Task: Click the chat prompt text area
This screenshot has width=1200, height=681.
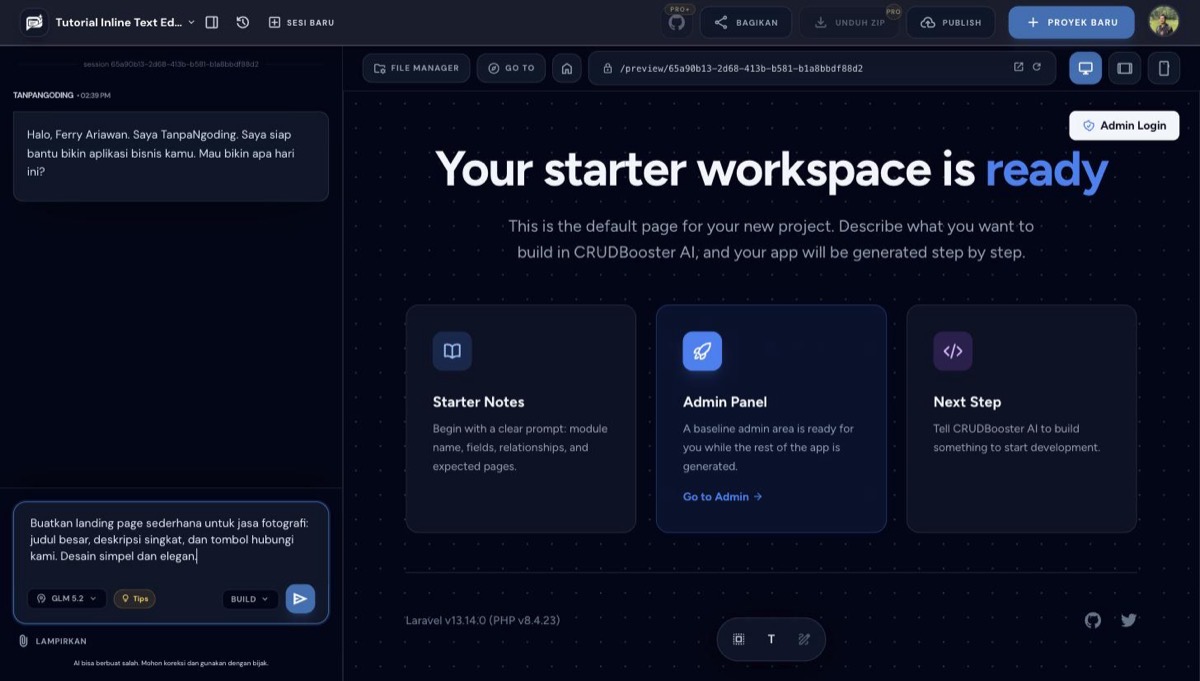Action: coord(171,540)
